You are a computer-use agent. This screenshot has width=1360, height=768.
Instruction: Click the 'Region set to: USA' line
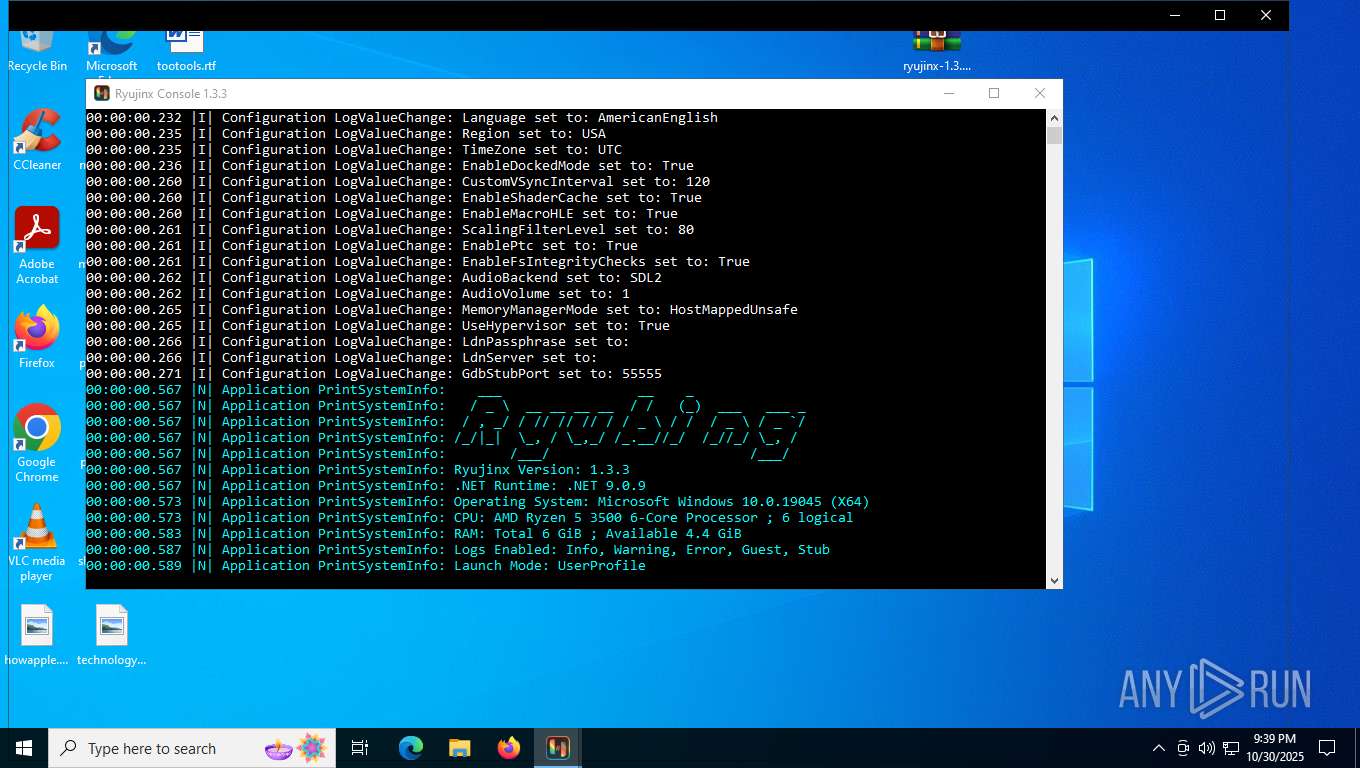click(346, 134)
